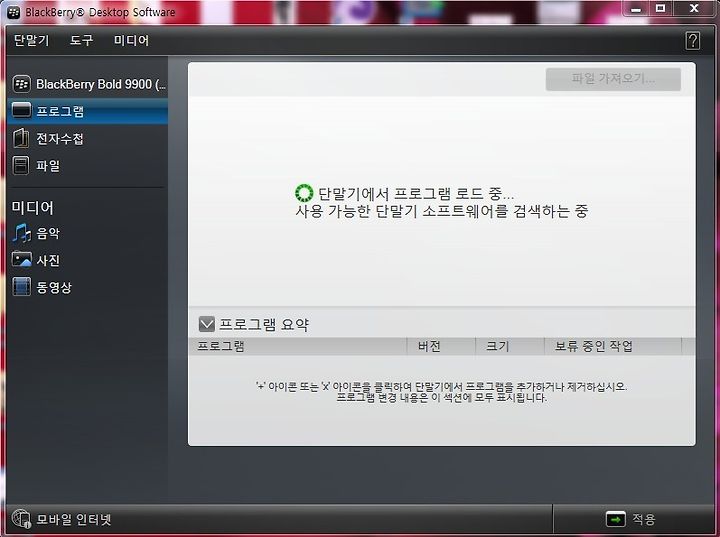Viewport: 720px width, 537px height.
Task: Click the 음악 music note icon
Action: pos(21,233)
